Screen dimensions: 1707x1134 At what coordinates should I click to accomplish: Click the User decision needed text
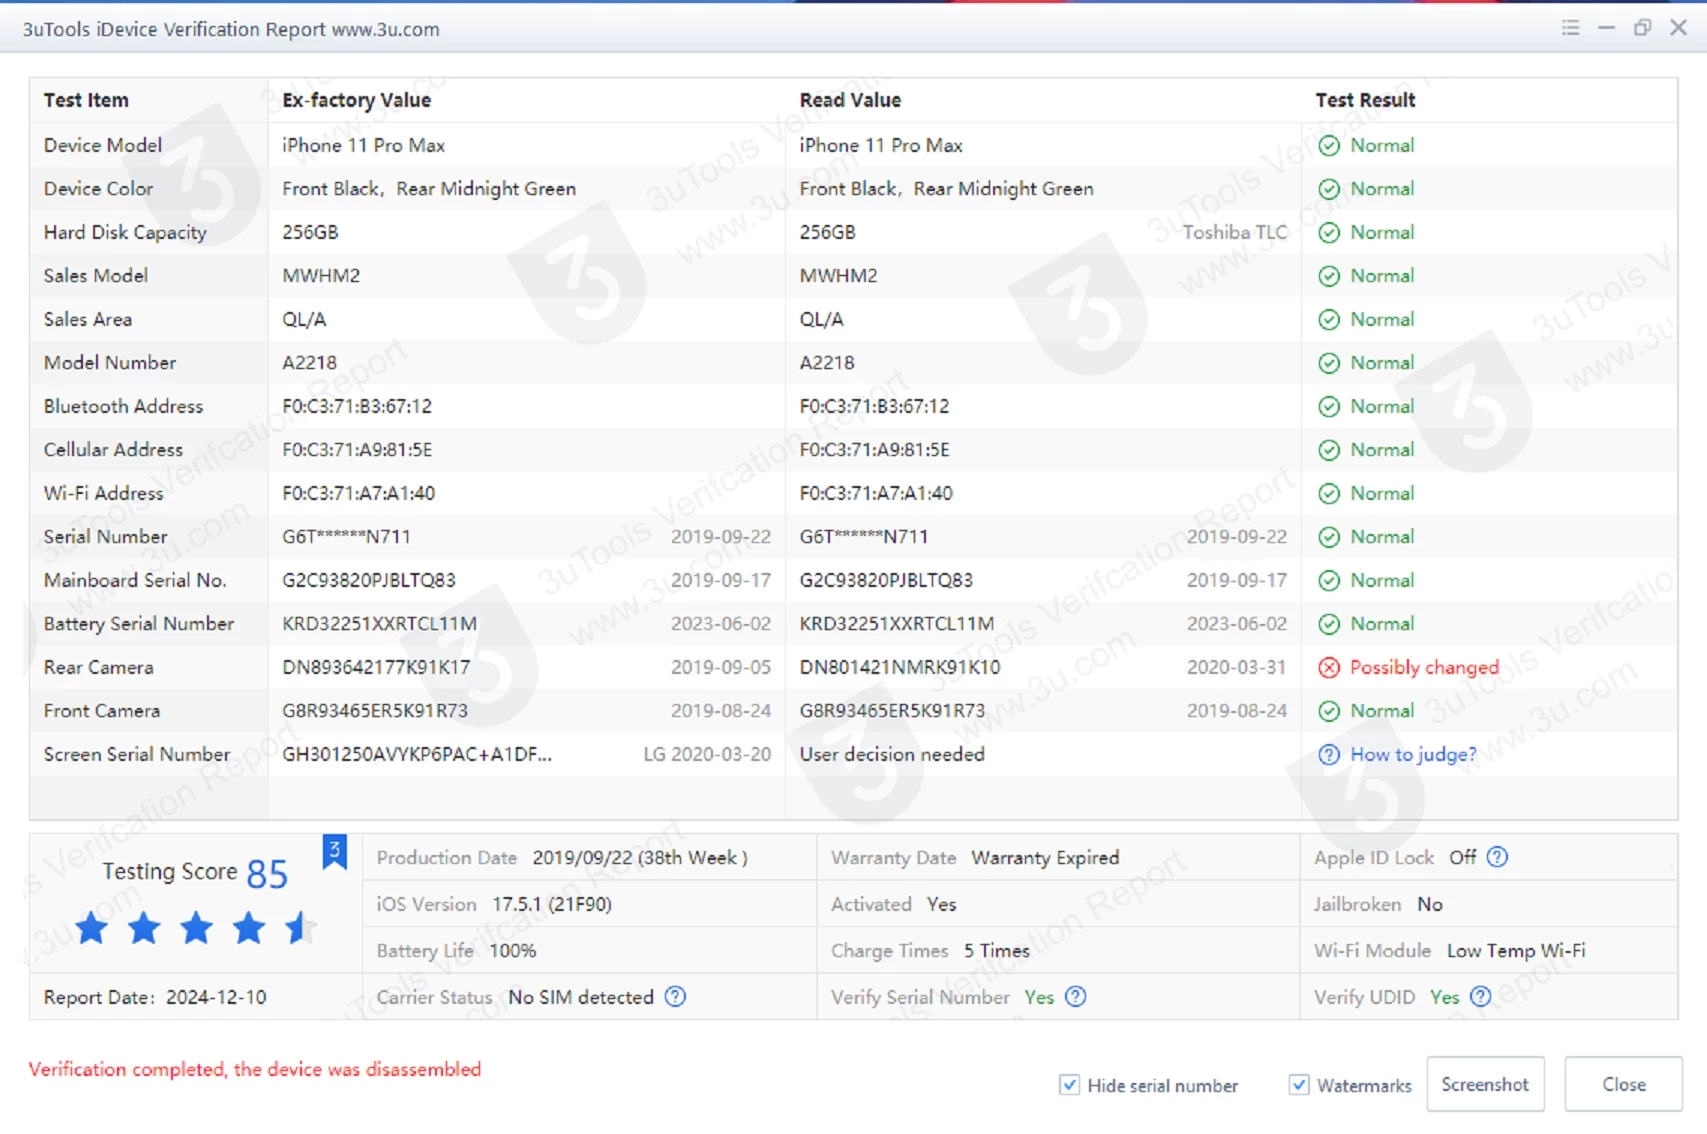click(892, 755)
